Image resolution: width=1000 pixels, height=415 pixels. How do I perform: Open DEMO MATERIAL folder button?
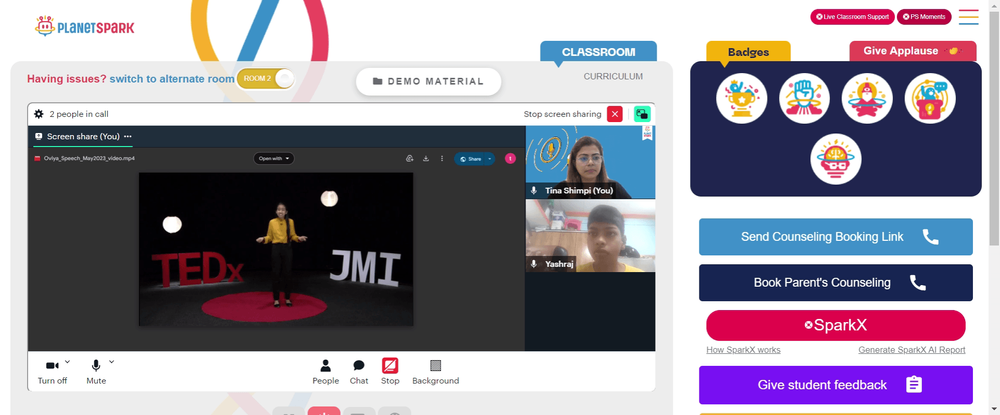tap(429, 82)
